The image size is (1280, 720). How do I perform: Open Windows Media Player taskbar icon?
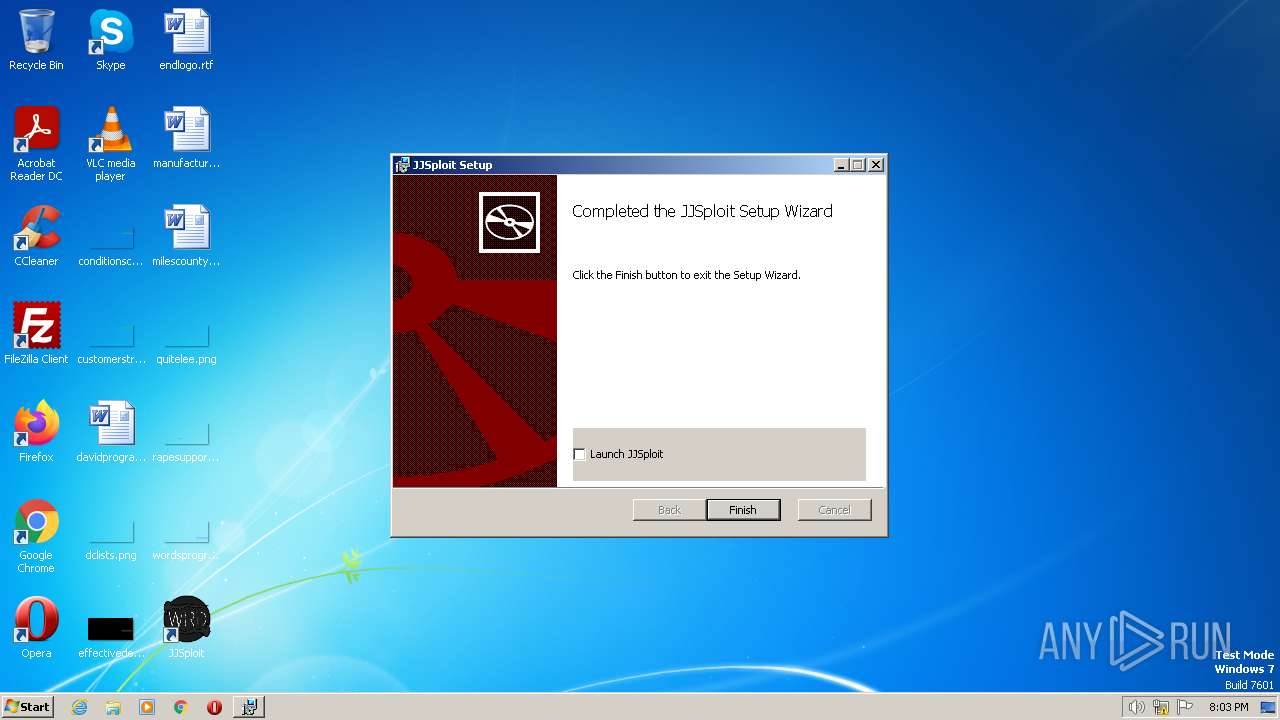coord(147,707)
